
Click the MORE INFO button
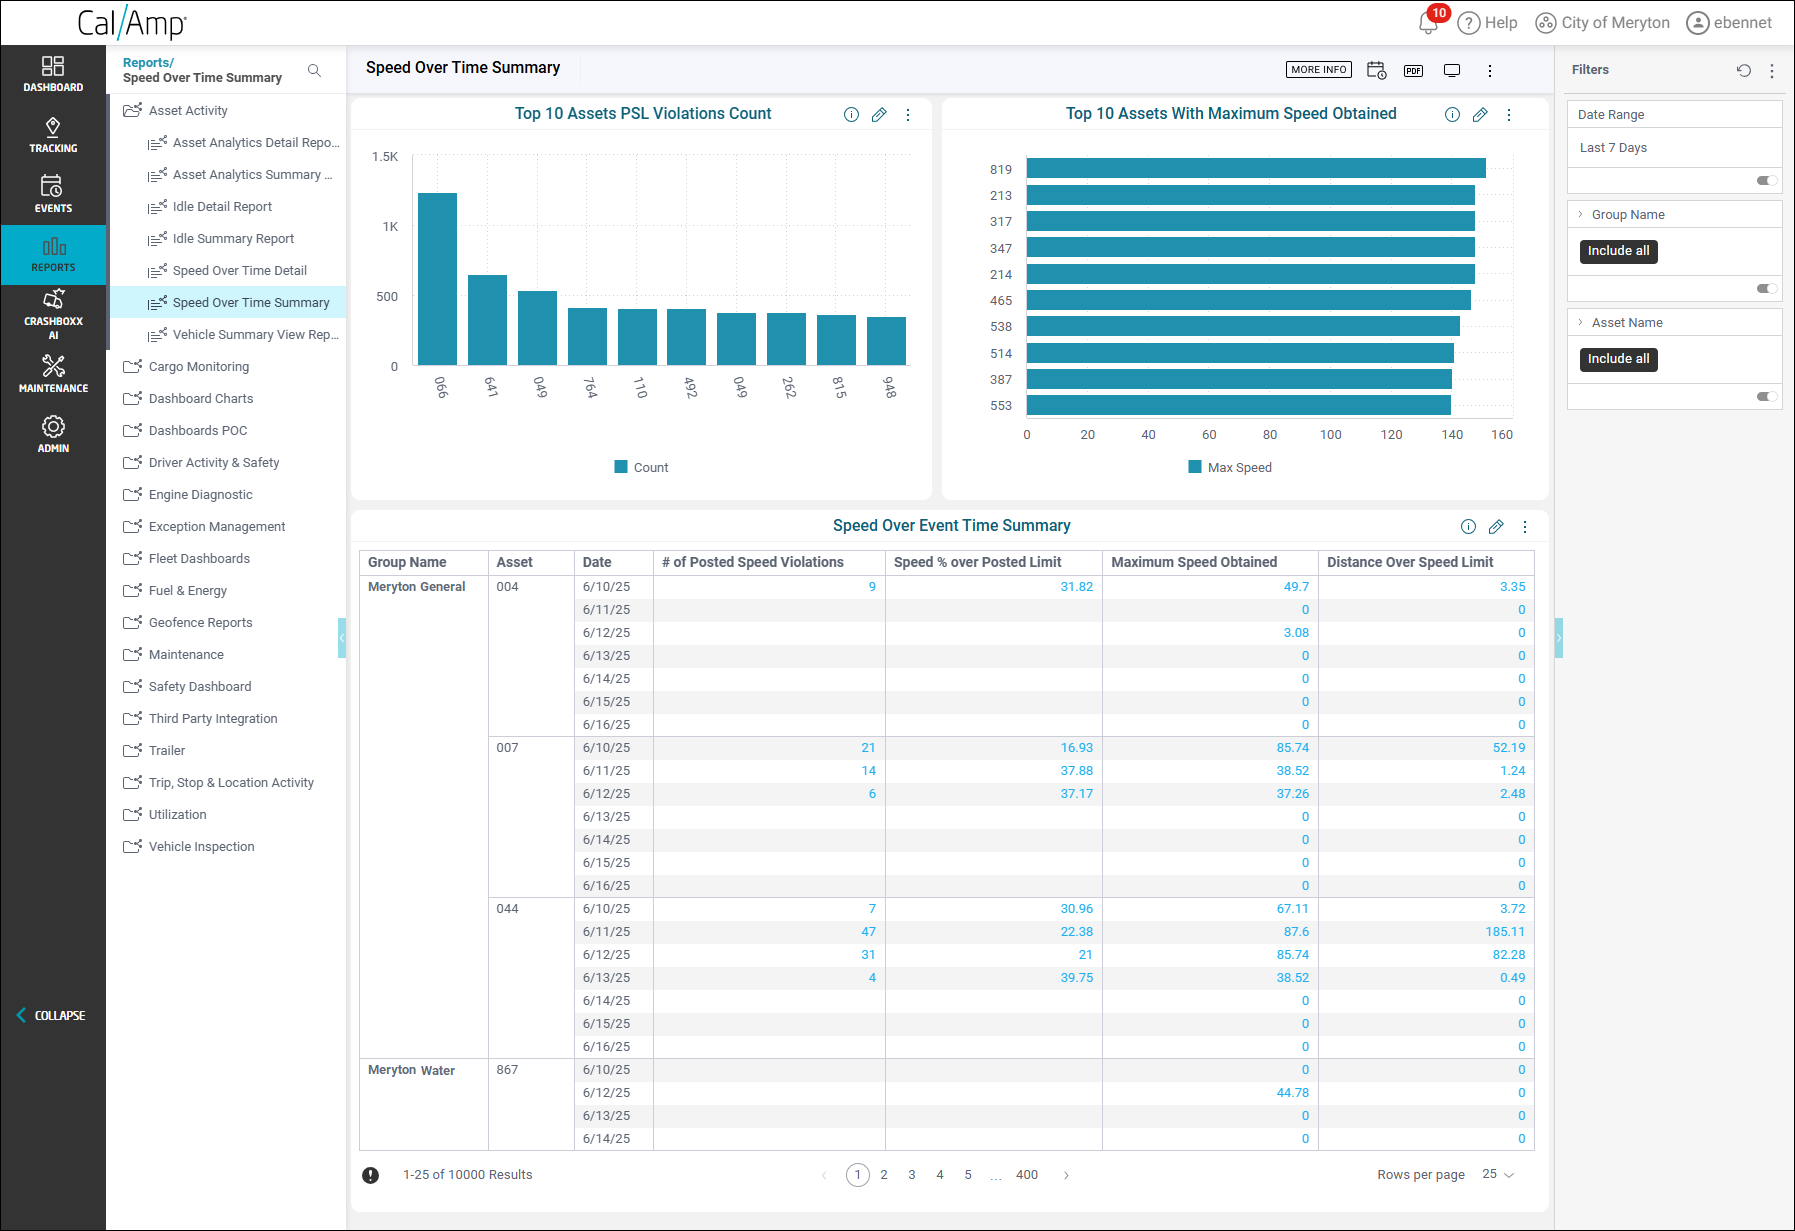point(1318,70)
